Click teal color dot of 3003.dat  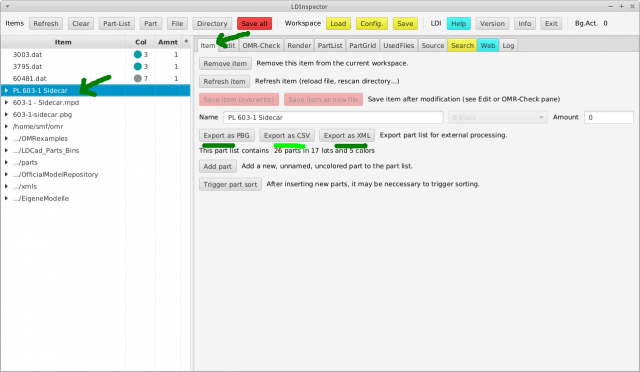[138, 54]
